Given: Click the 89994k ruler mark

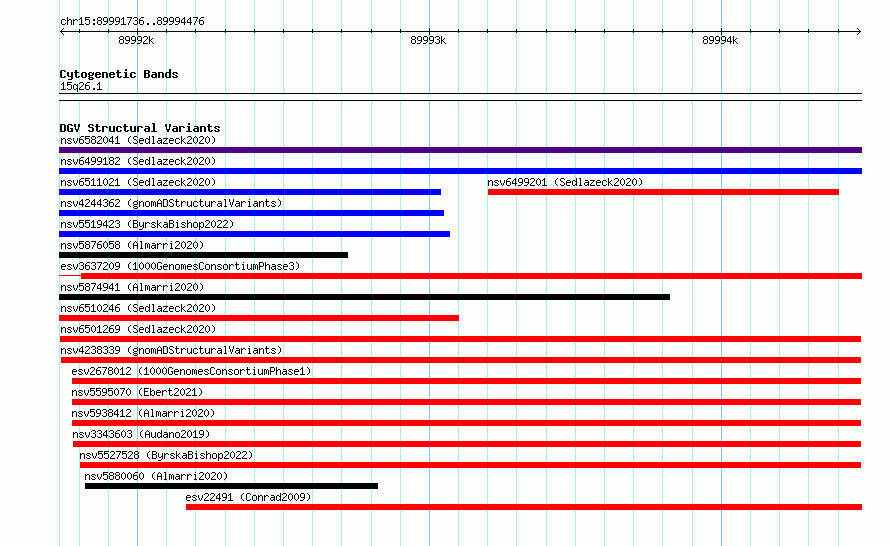Looking at the screenshot, I should 720,40.
